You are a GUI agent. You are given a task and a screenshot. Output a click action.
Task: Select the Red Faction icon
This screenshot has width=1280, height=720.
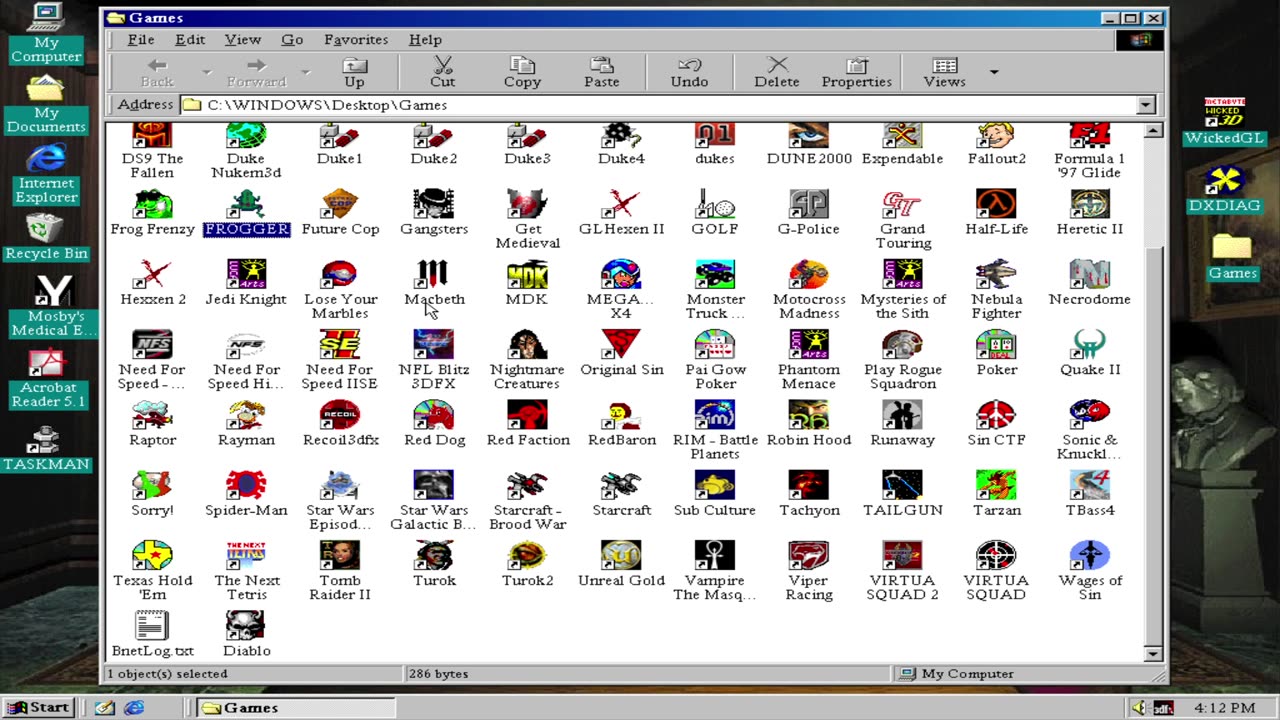527,415
